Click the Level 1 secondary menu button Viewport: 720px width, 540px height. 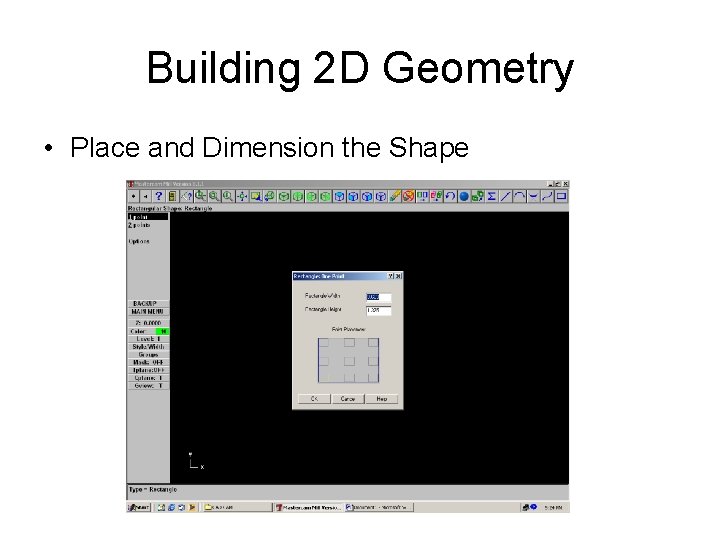(148, 339)
